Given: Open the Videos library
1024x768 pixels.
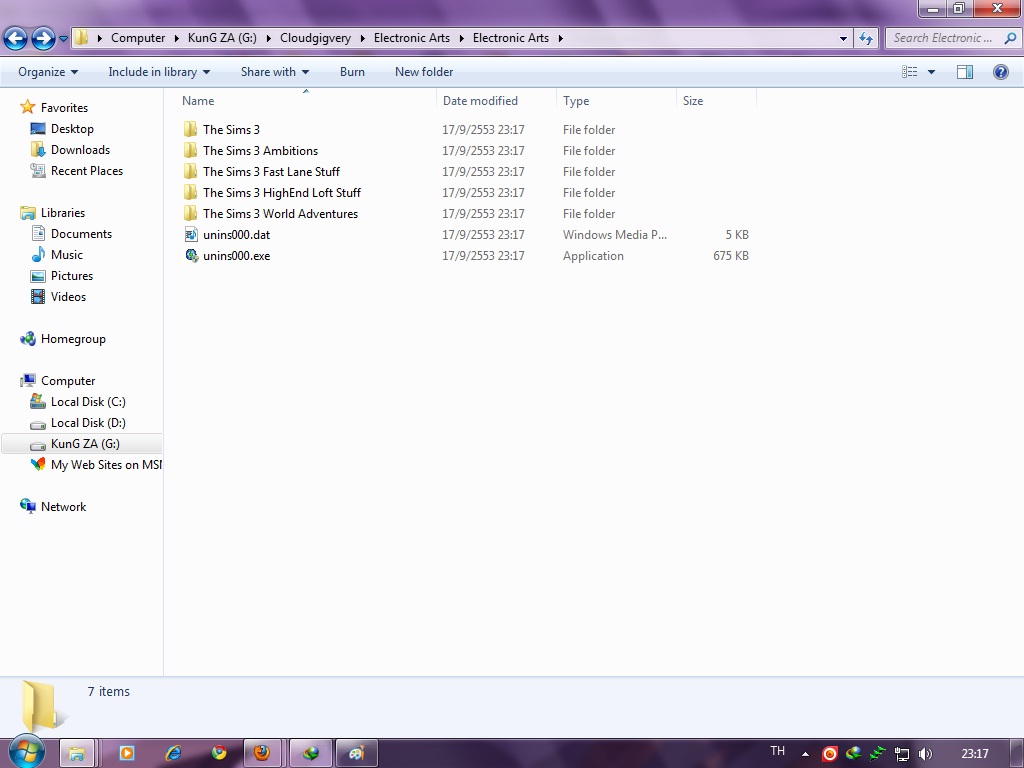Looking at the screenshot, I should 68,296.
